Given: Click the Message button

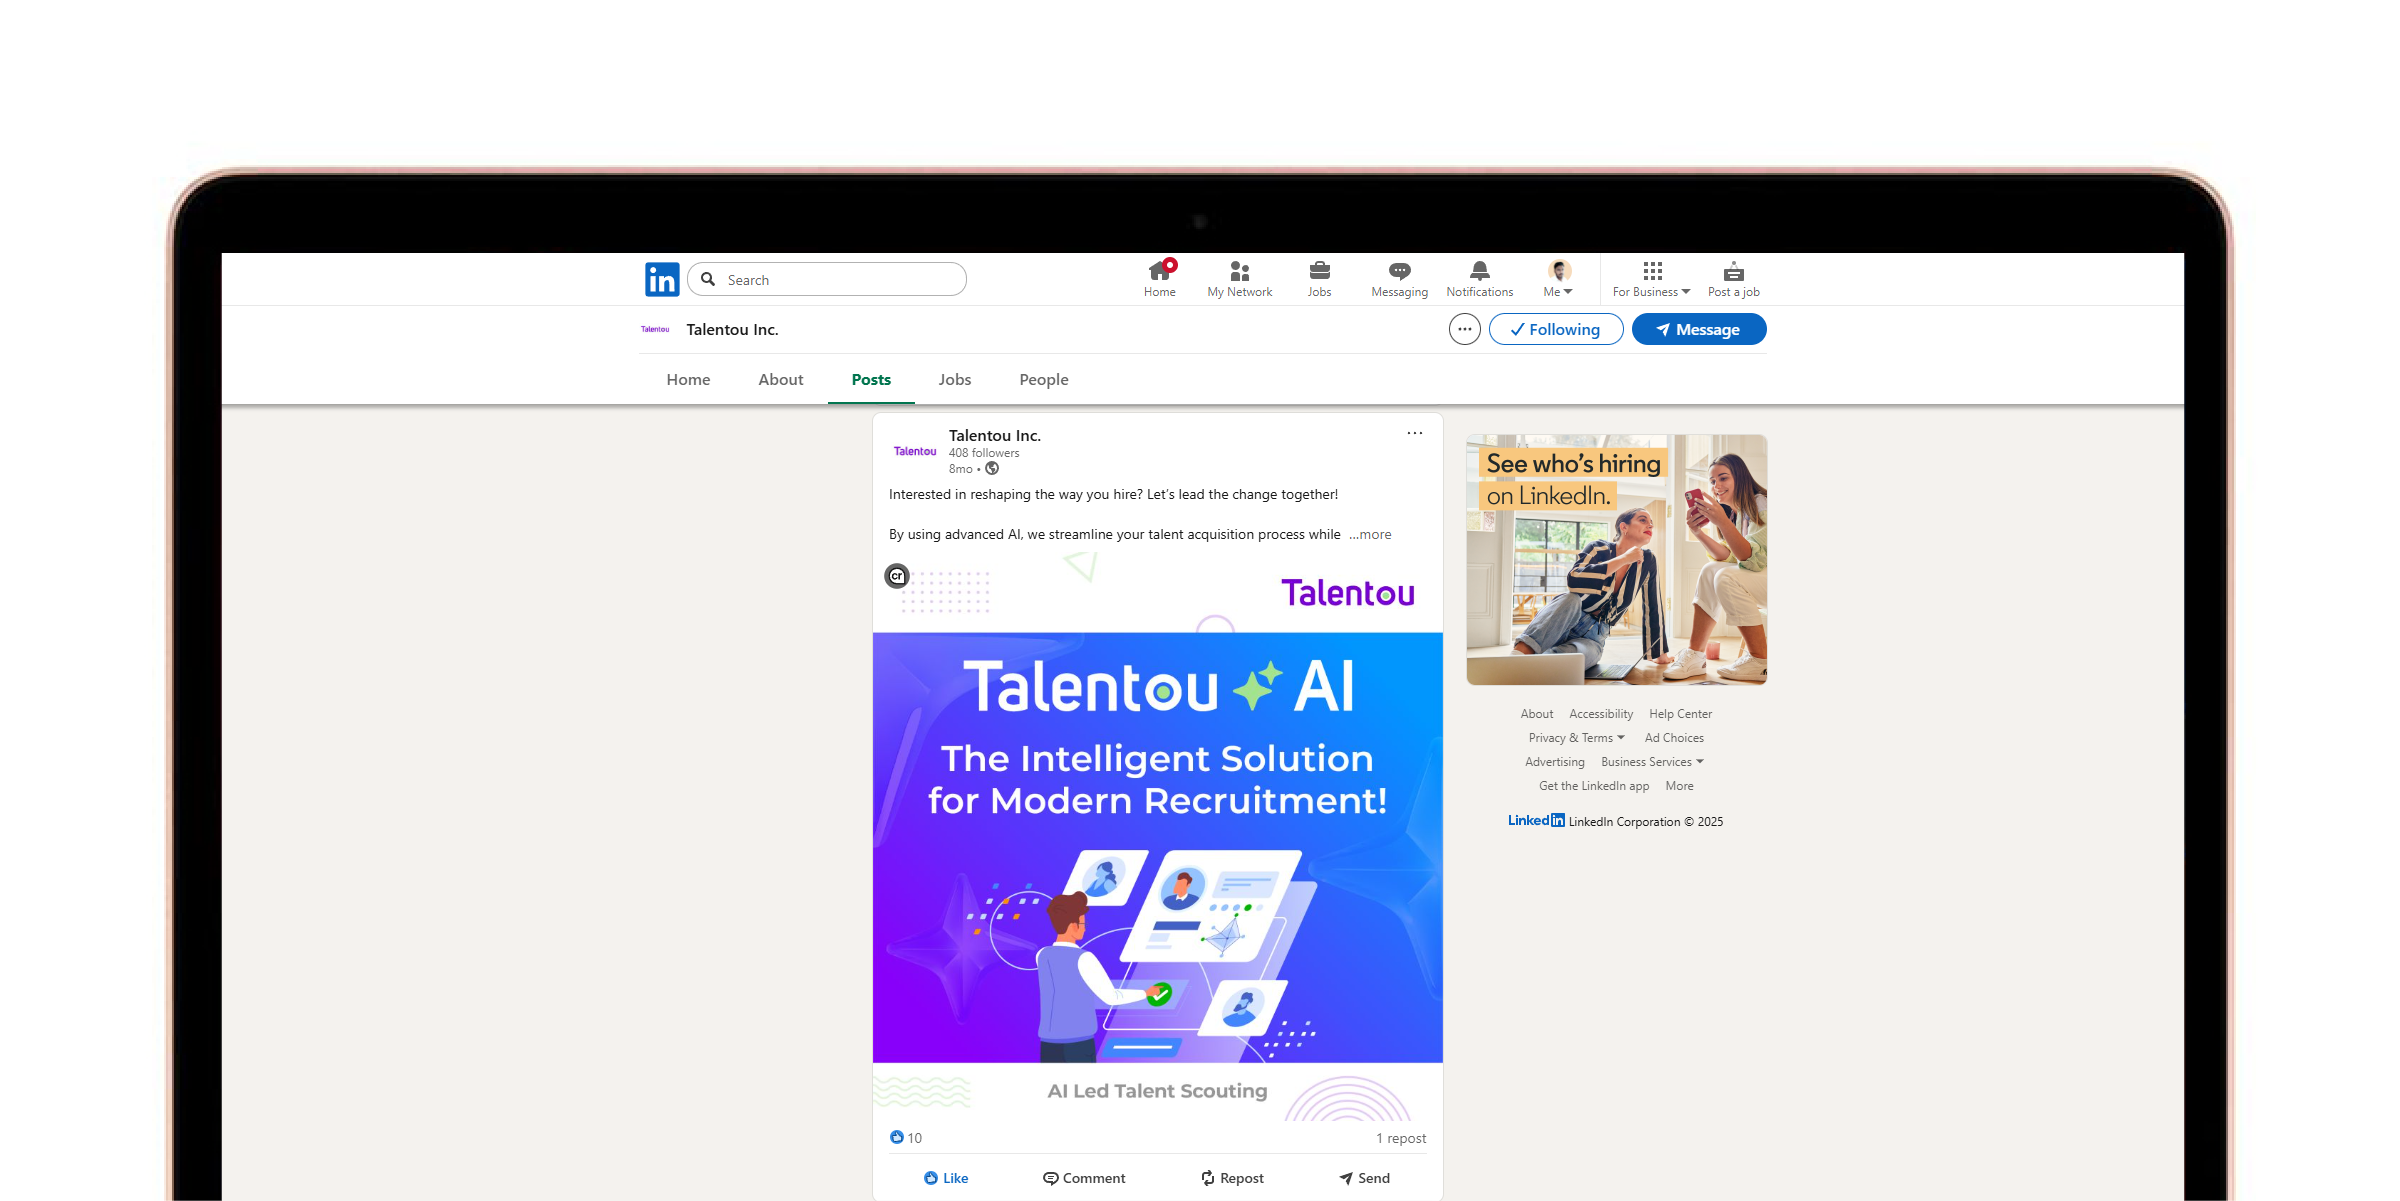Looking at the screenshot, I should pos(1698,329).
